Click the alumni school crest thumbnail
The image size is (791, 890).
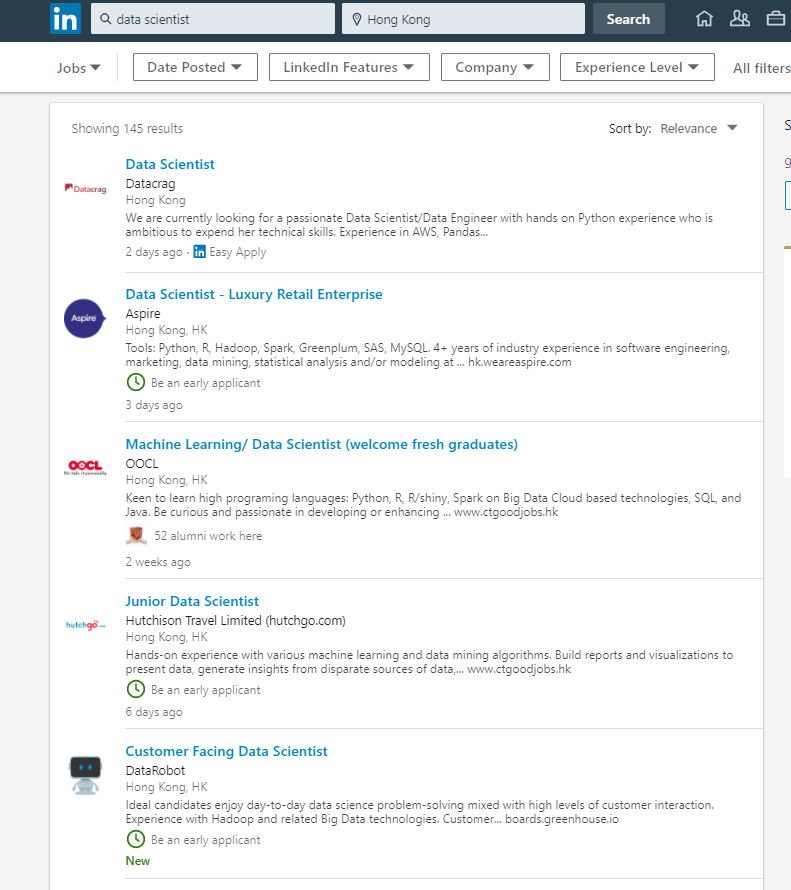tap(136, 535)
